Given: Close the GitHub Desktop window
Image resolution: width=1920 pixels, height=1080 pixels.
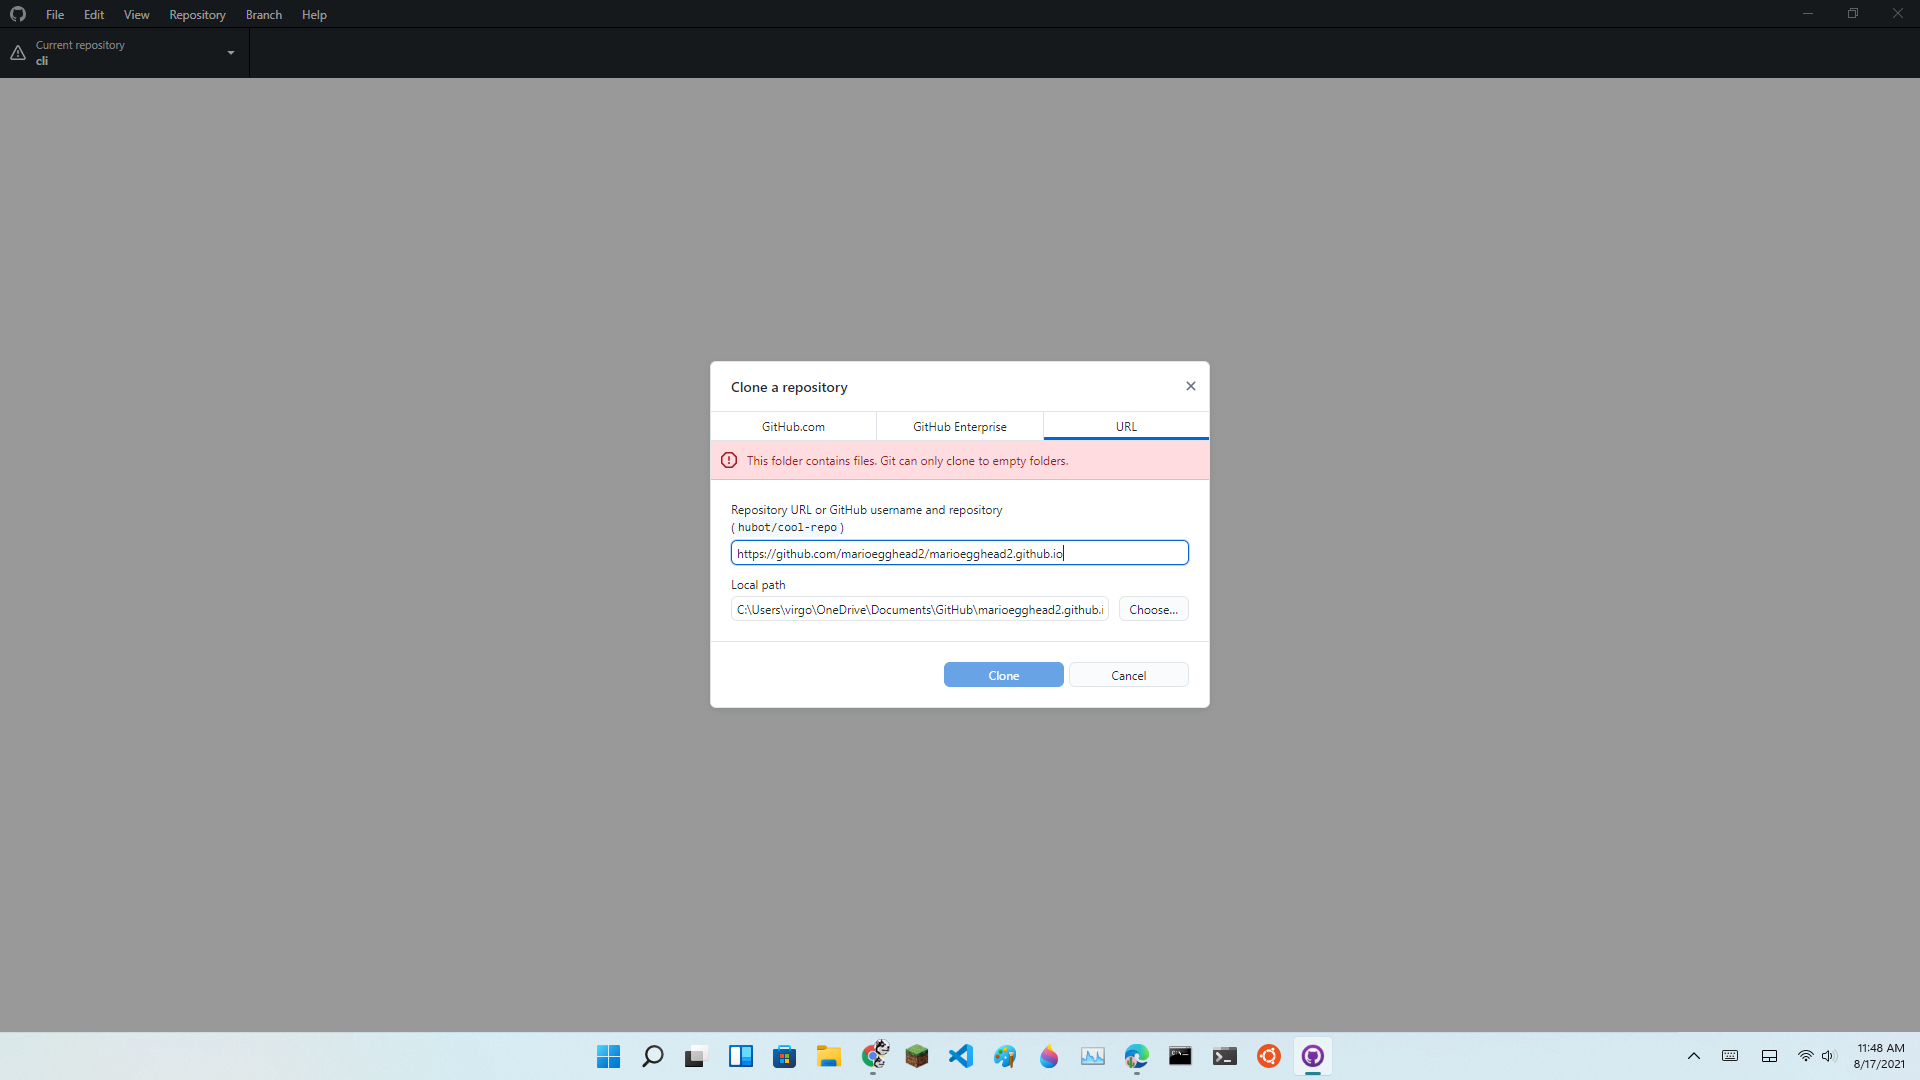Looking at the screenshot, I should [x=1897, y=14].
